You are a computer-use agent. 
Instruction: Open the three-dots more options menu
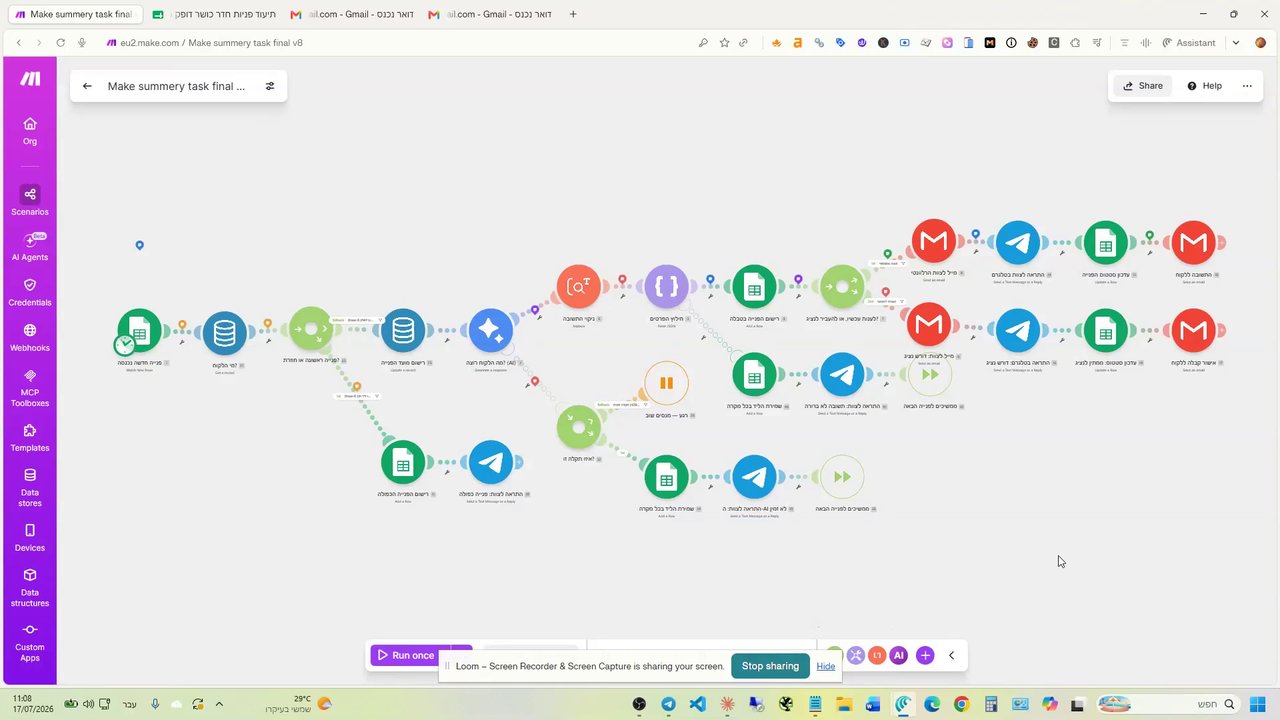(x=1247, y=86)
